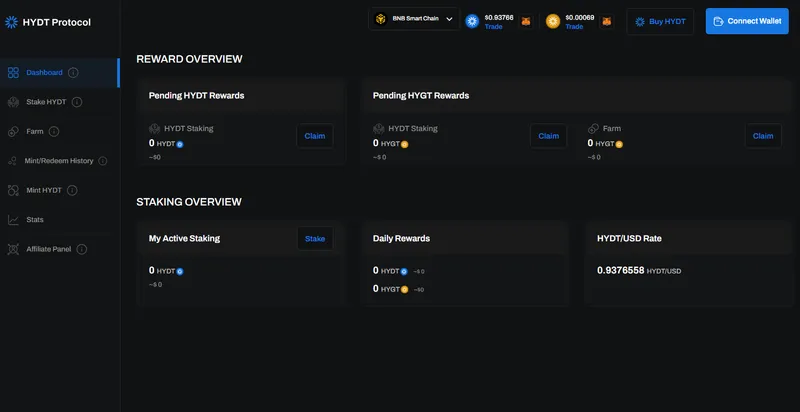Click the BNB chain logo icon
Screen dimensions: 800x412
coord(381,19)
